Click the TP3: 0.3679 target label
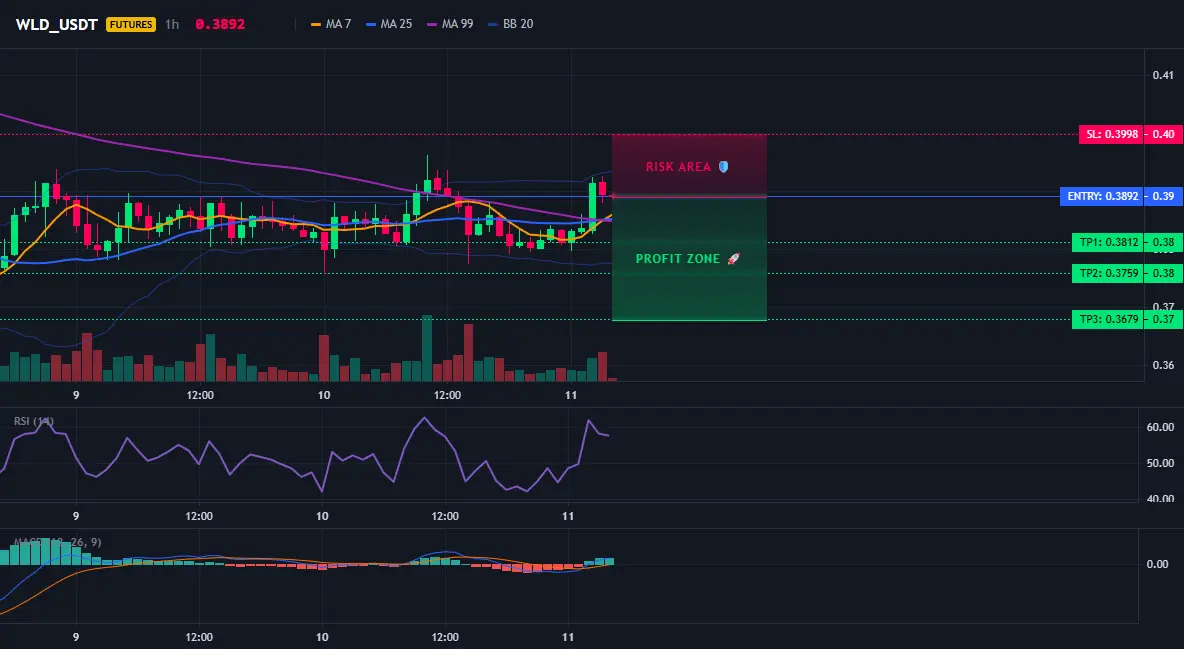 (1108, 320)
